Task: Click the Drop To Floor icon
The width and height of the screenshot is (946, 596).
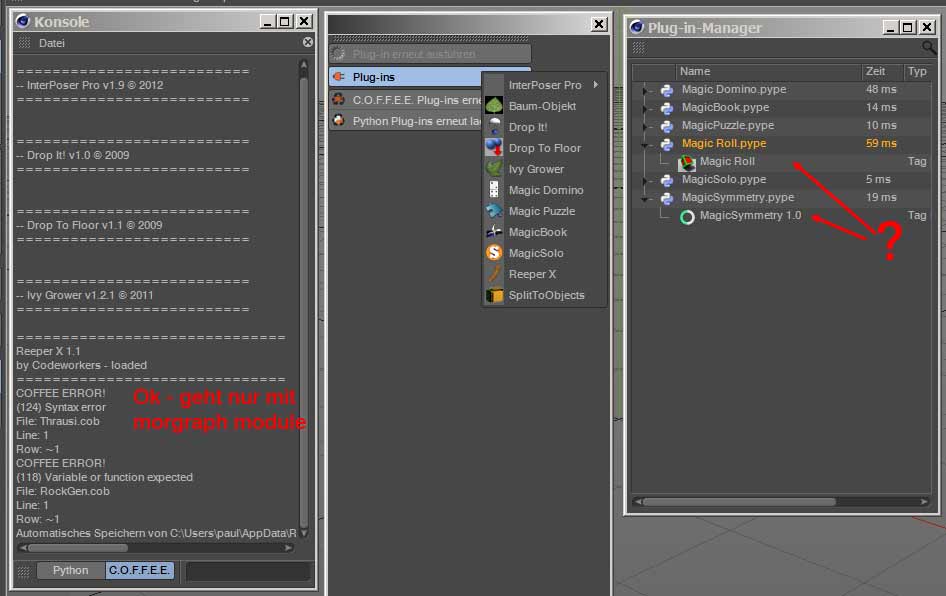Action: click(494, 148)
